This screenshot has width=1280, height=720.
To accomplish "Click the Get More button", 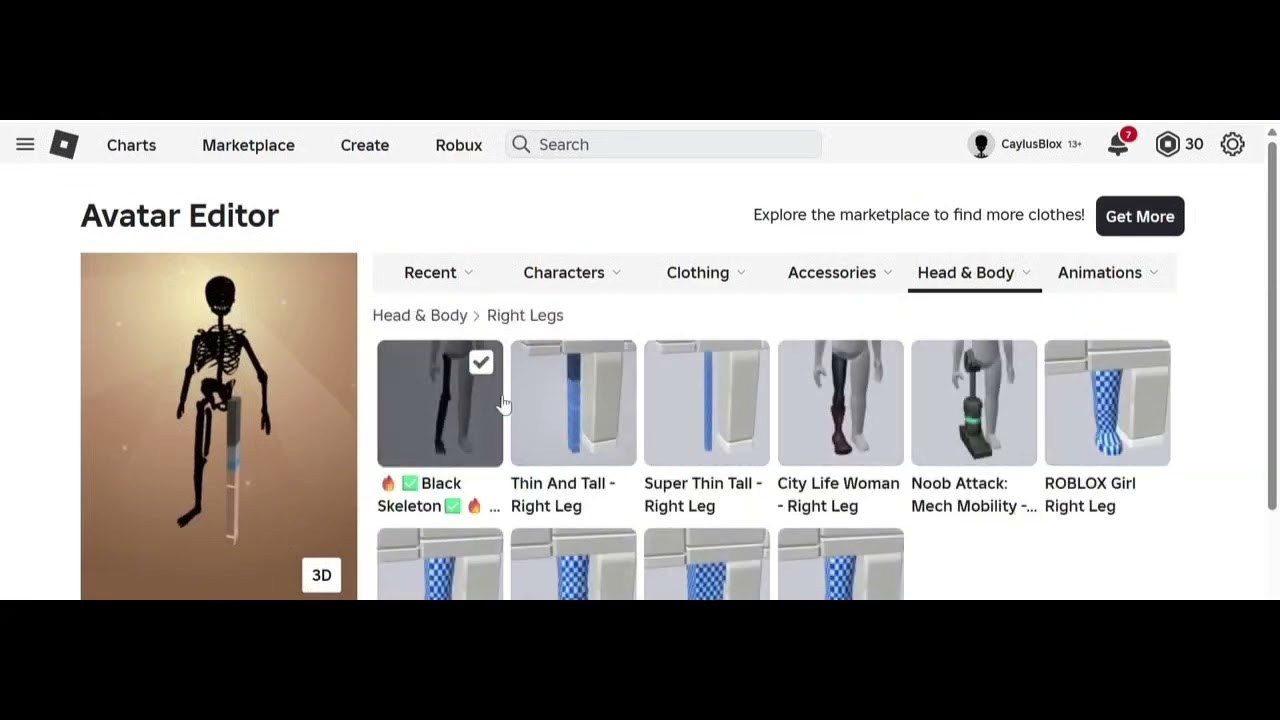I will [1140, 216].
